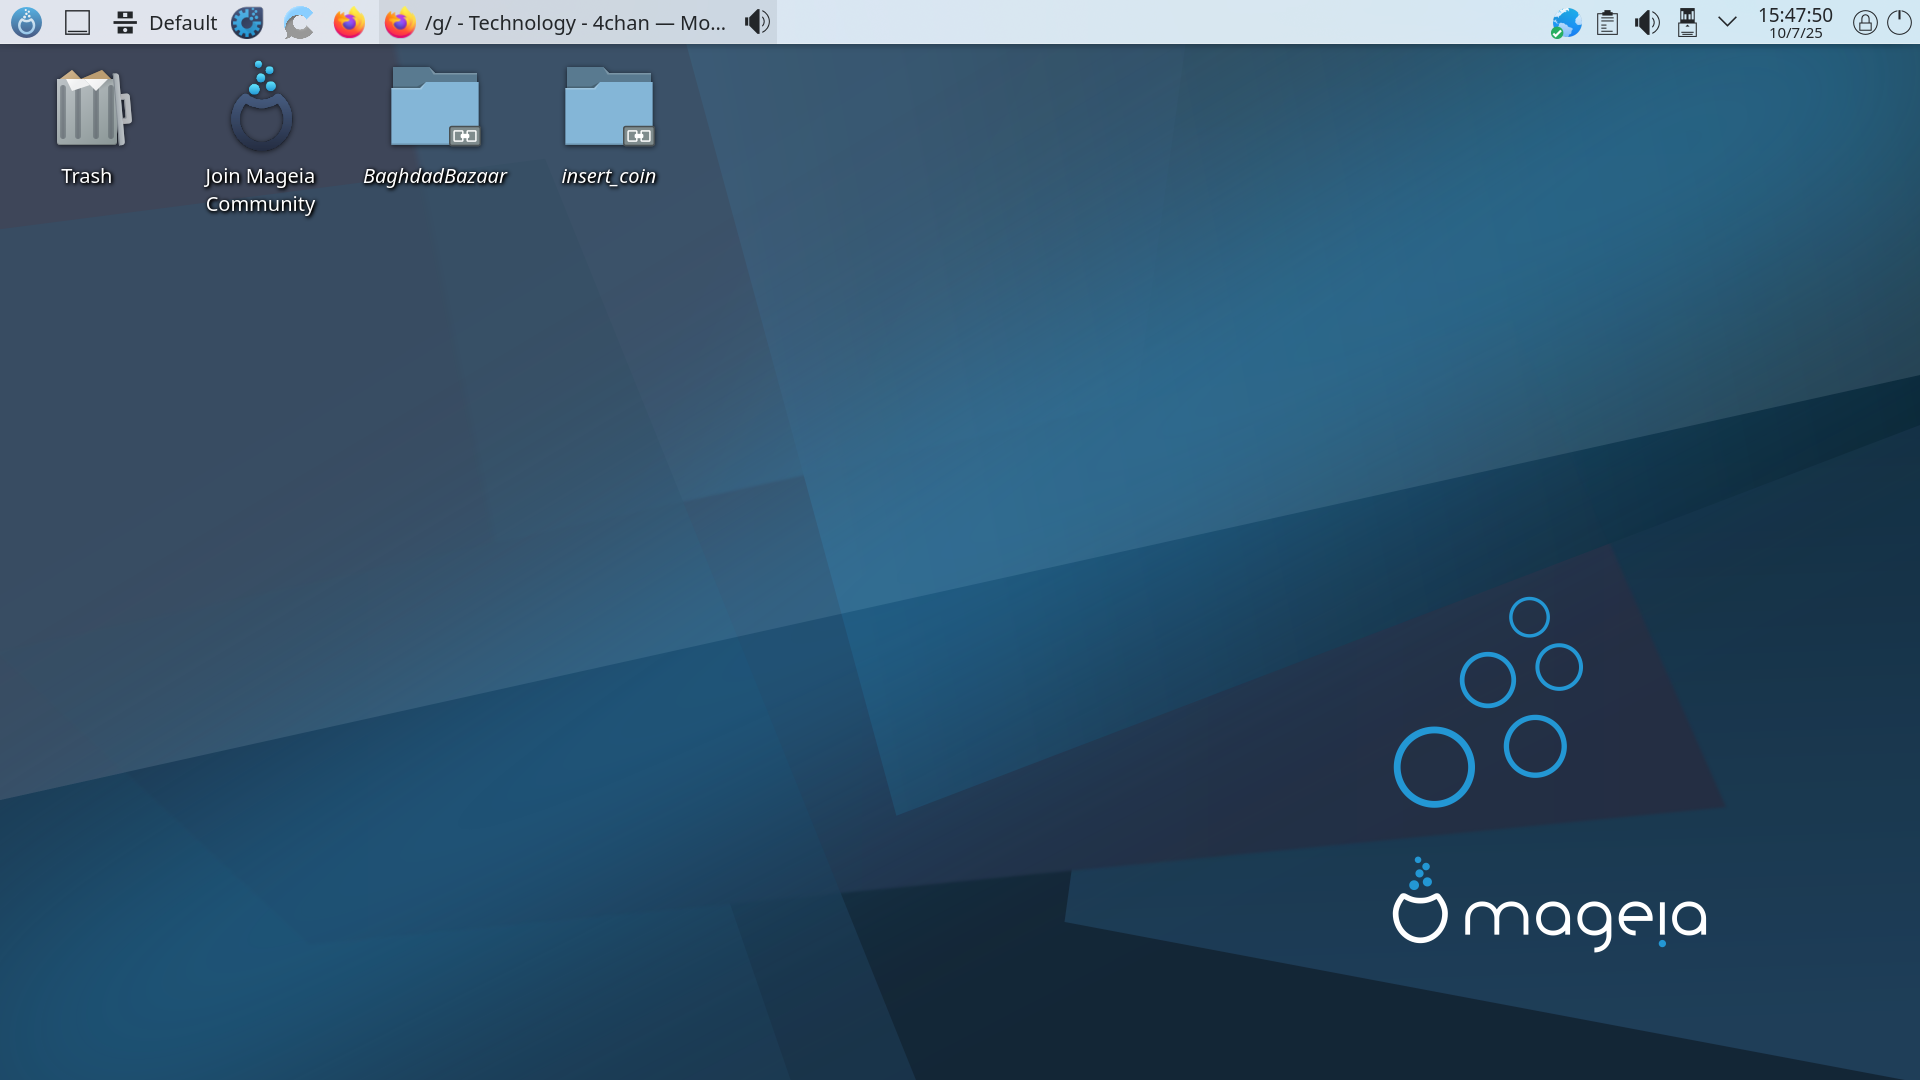
Task: Launch Mageia Control Center from panel
Action: coord(247,22)
